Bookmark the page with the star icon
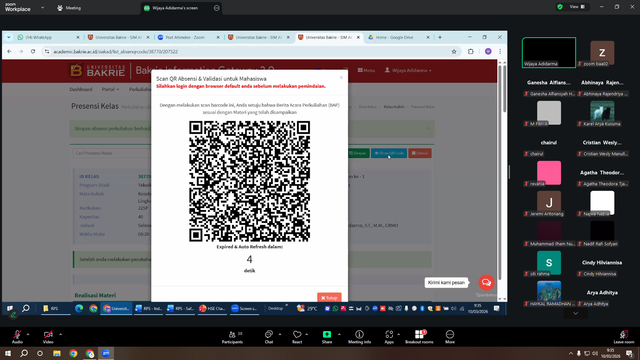The height and width of the screenshot is (360, 640). pyautogui.click(x=454, y=51)
